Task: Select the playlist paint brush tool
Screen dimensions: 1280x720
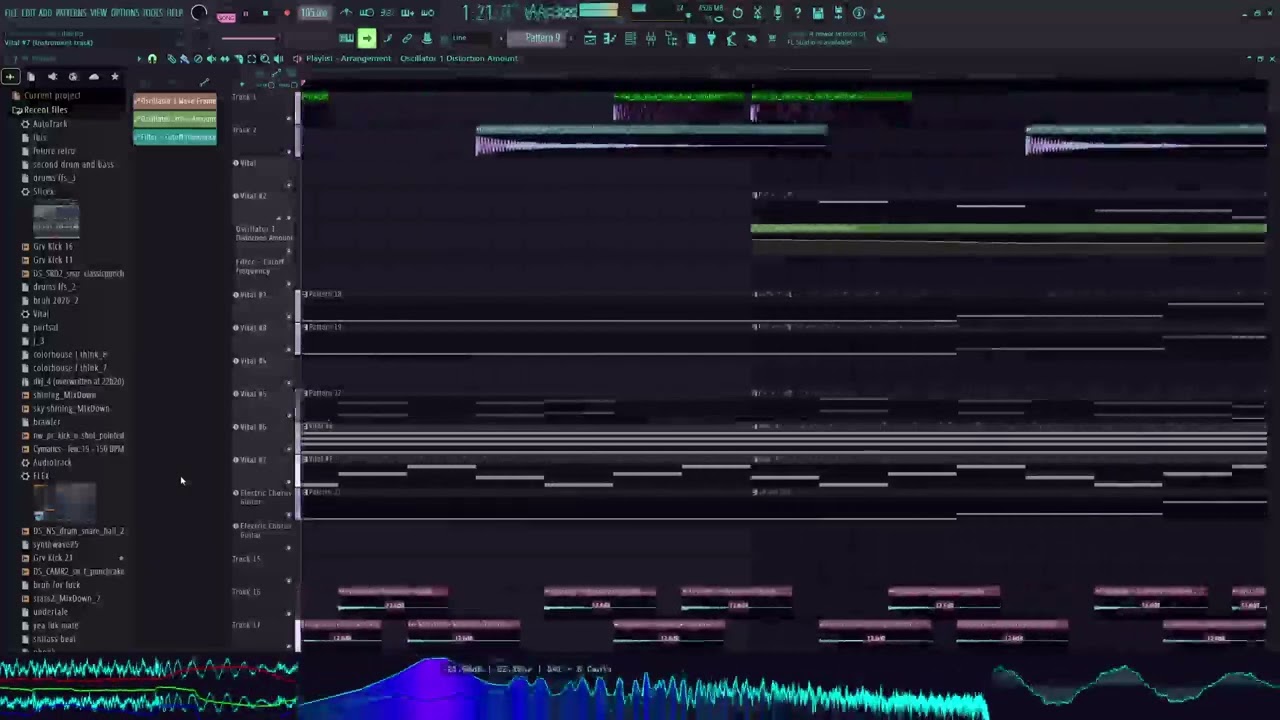Action: point(184,58)
